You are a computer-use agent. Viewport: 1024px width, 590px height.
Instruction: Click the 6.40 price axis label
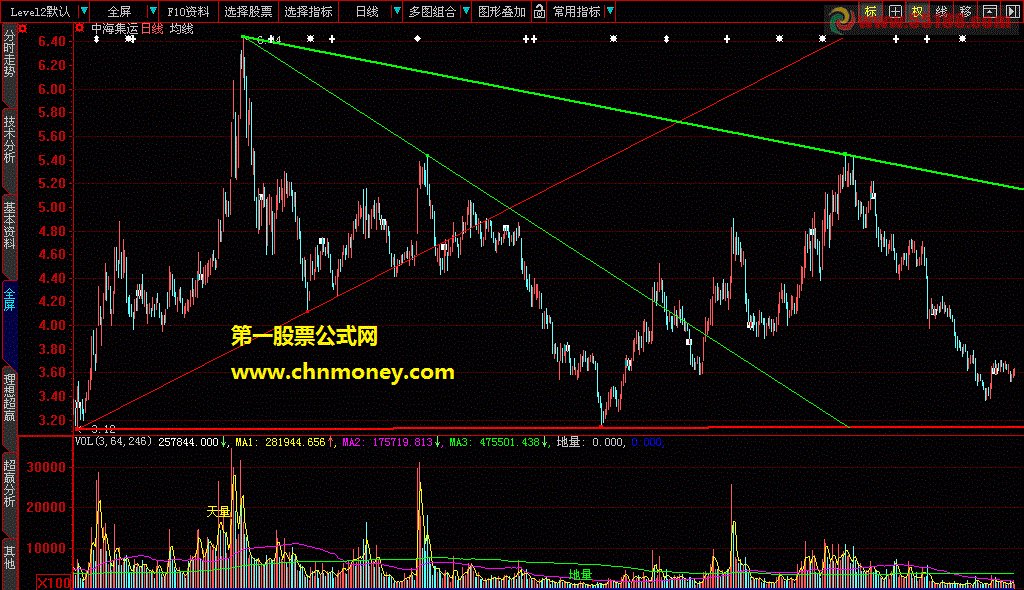click(x=52, y=41)
